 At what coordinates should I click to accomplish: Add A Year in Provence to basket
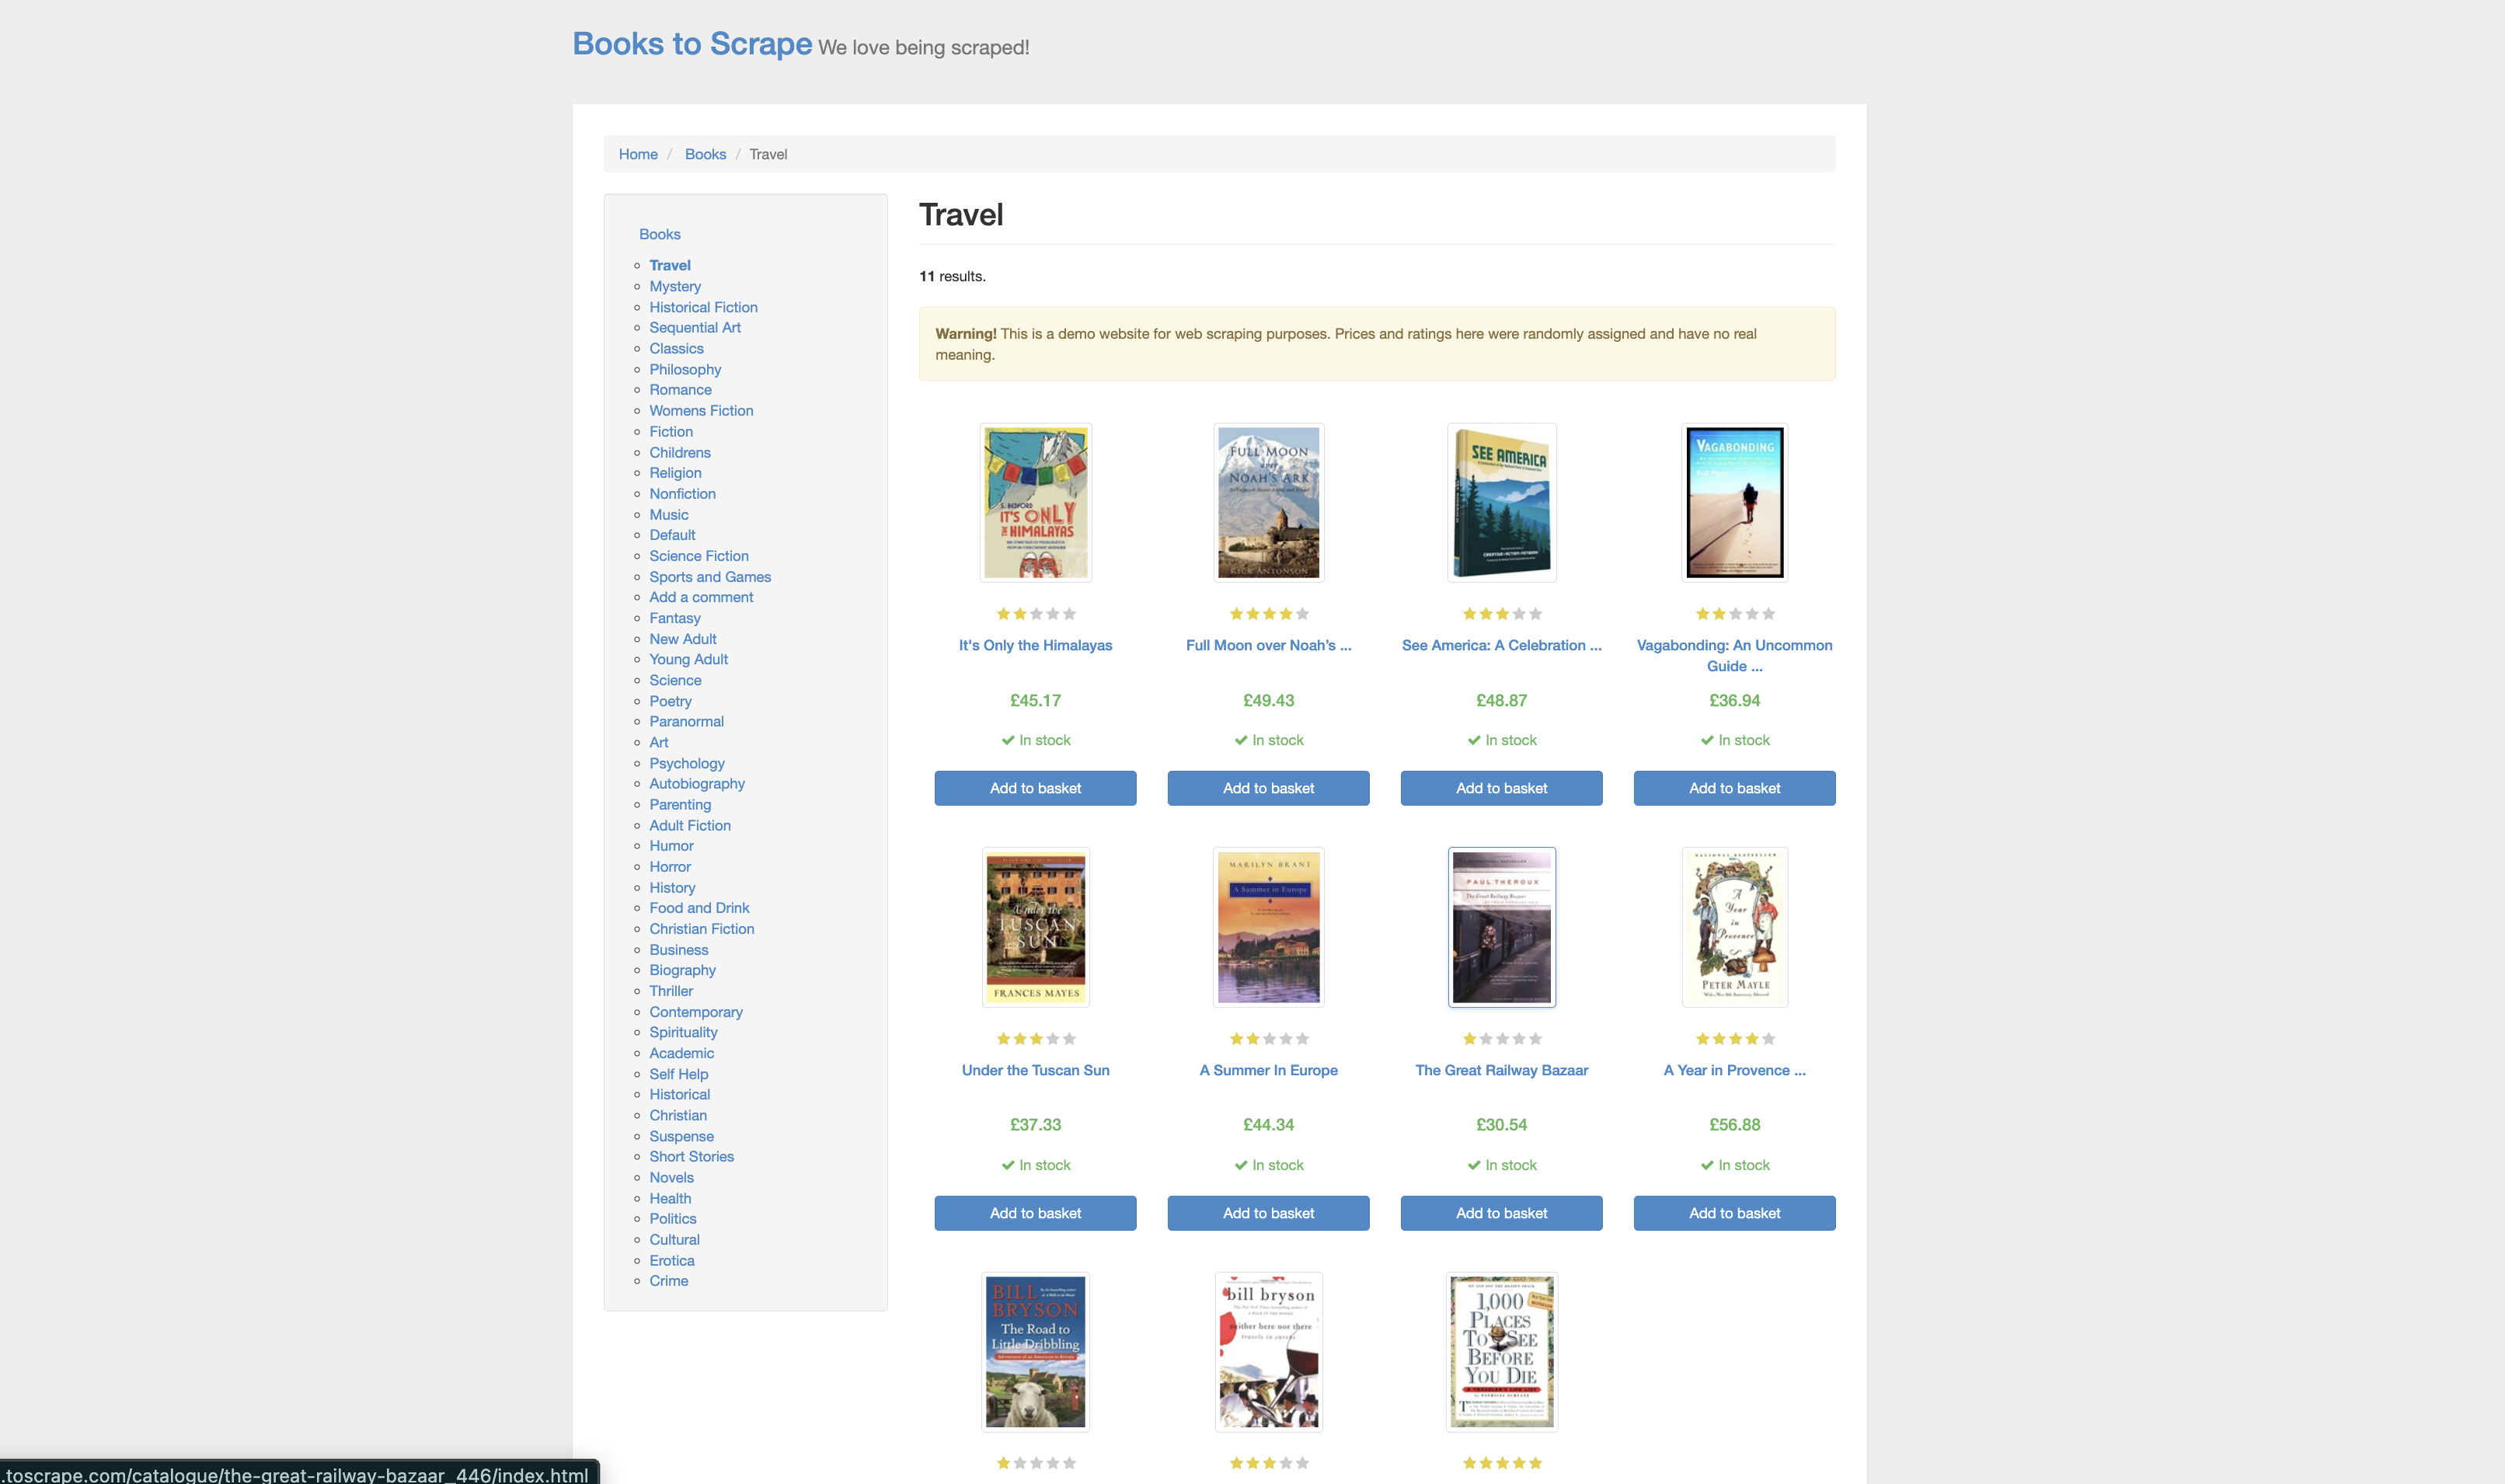pos(1734,1213)
